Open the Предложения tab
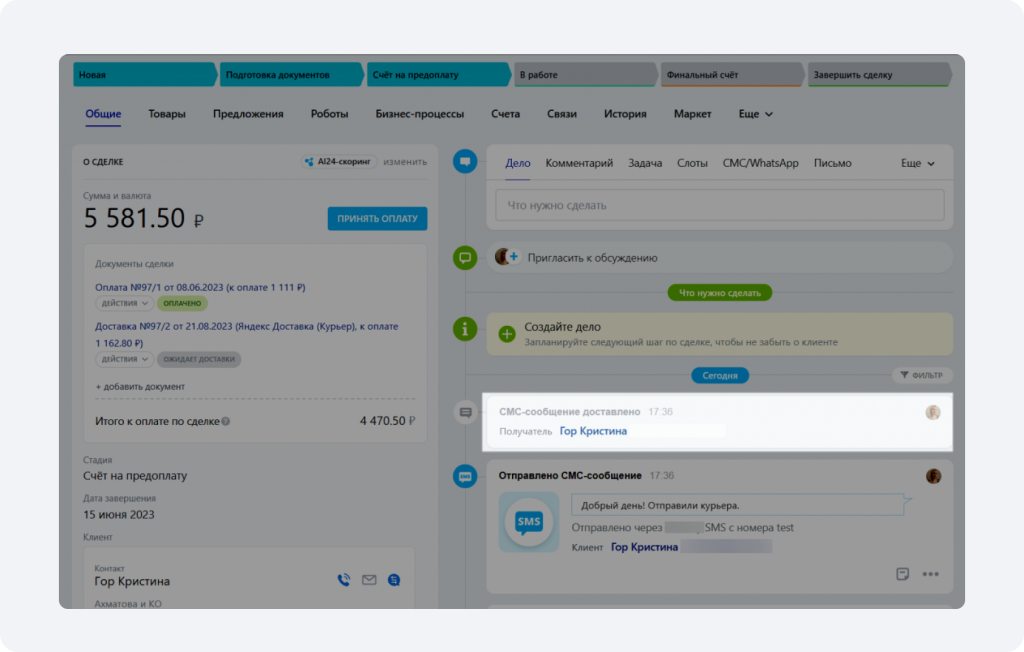1024x652 pixels. pos(248,114)
